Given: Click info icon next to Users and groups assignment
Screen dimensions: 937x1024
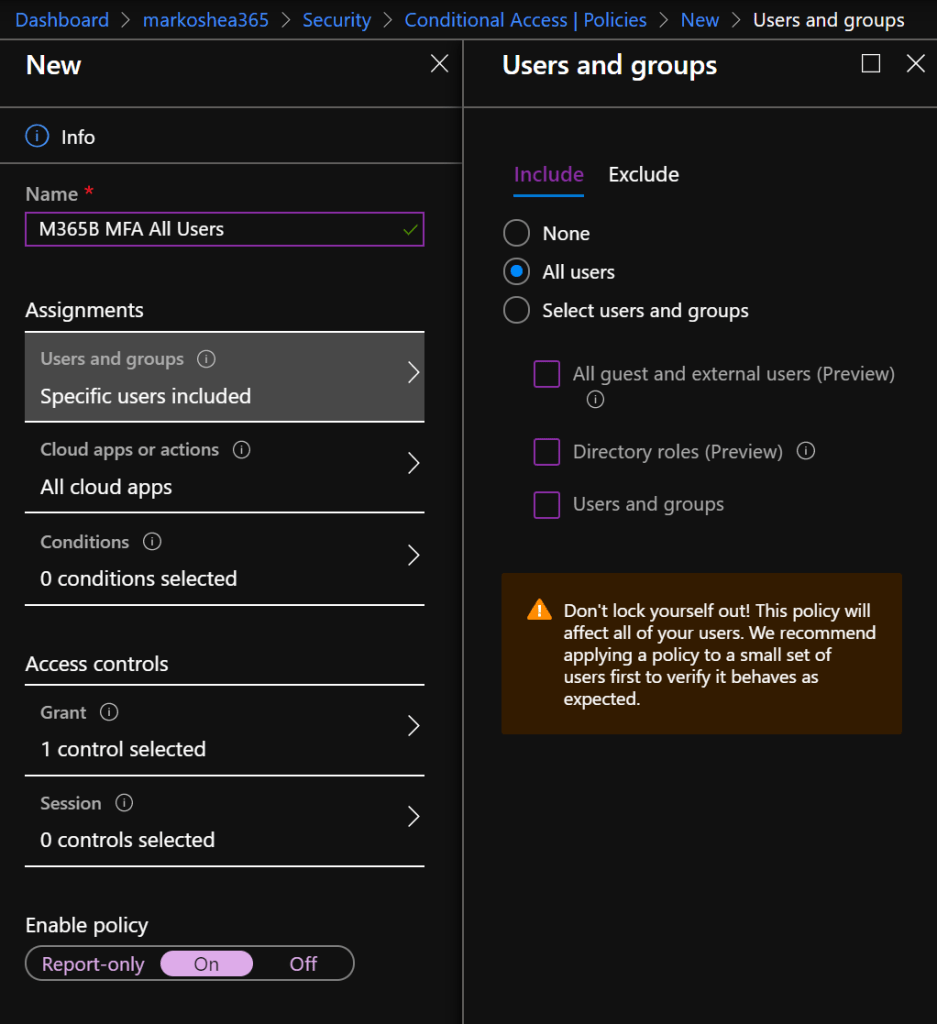Looking at the screenshot, I should pos(207,359).
